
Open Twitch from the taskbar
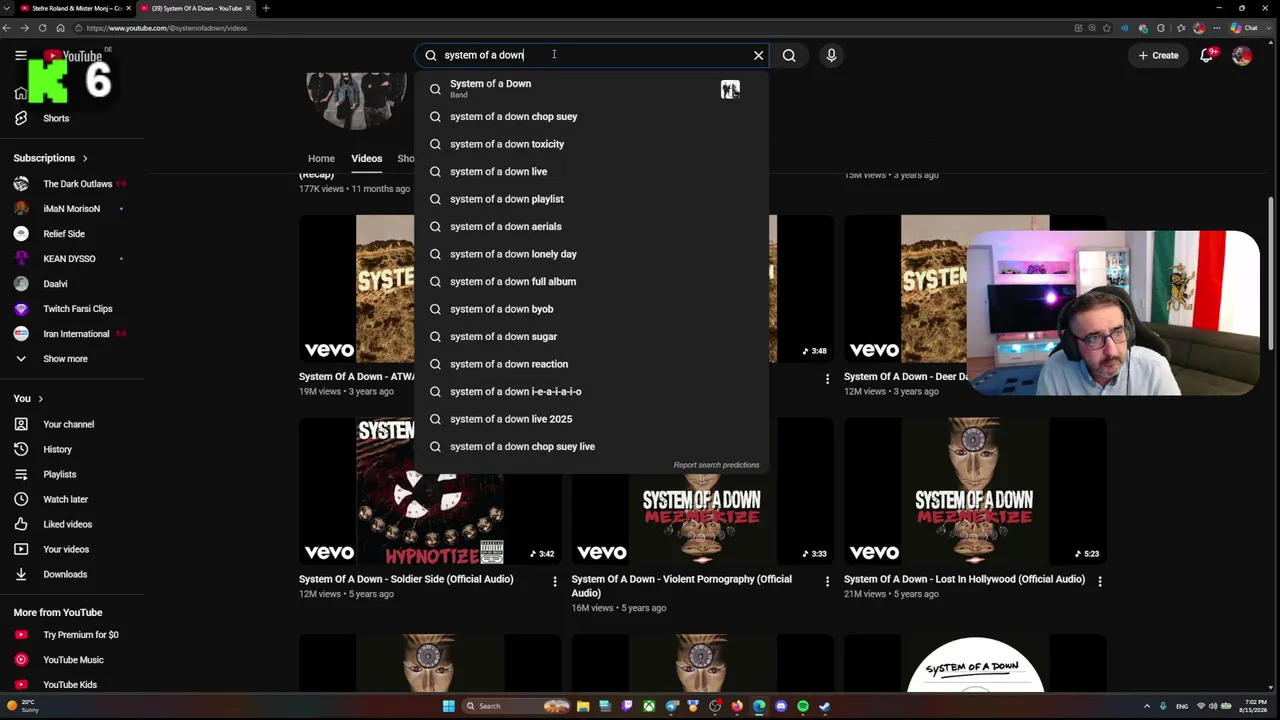click(627, 706)
